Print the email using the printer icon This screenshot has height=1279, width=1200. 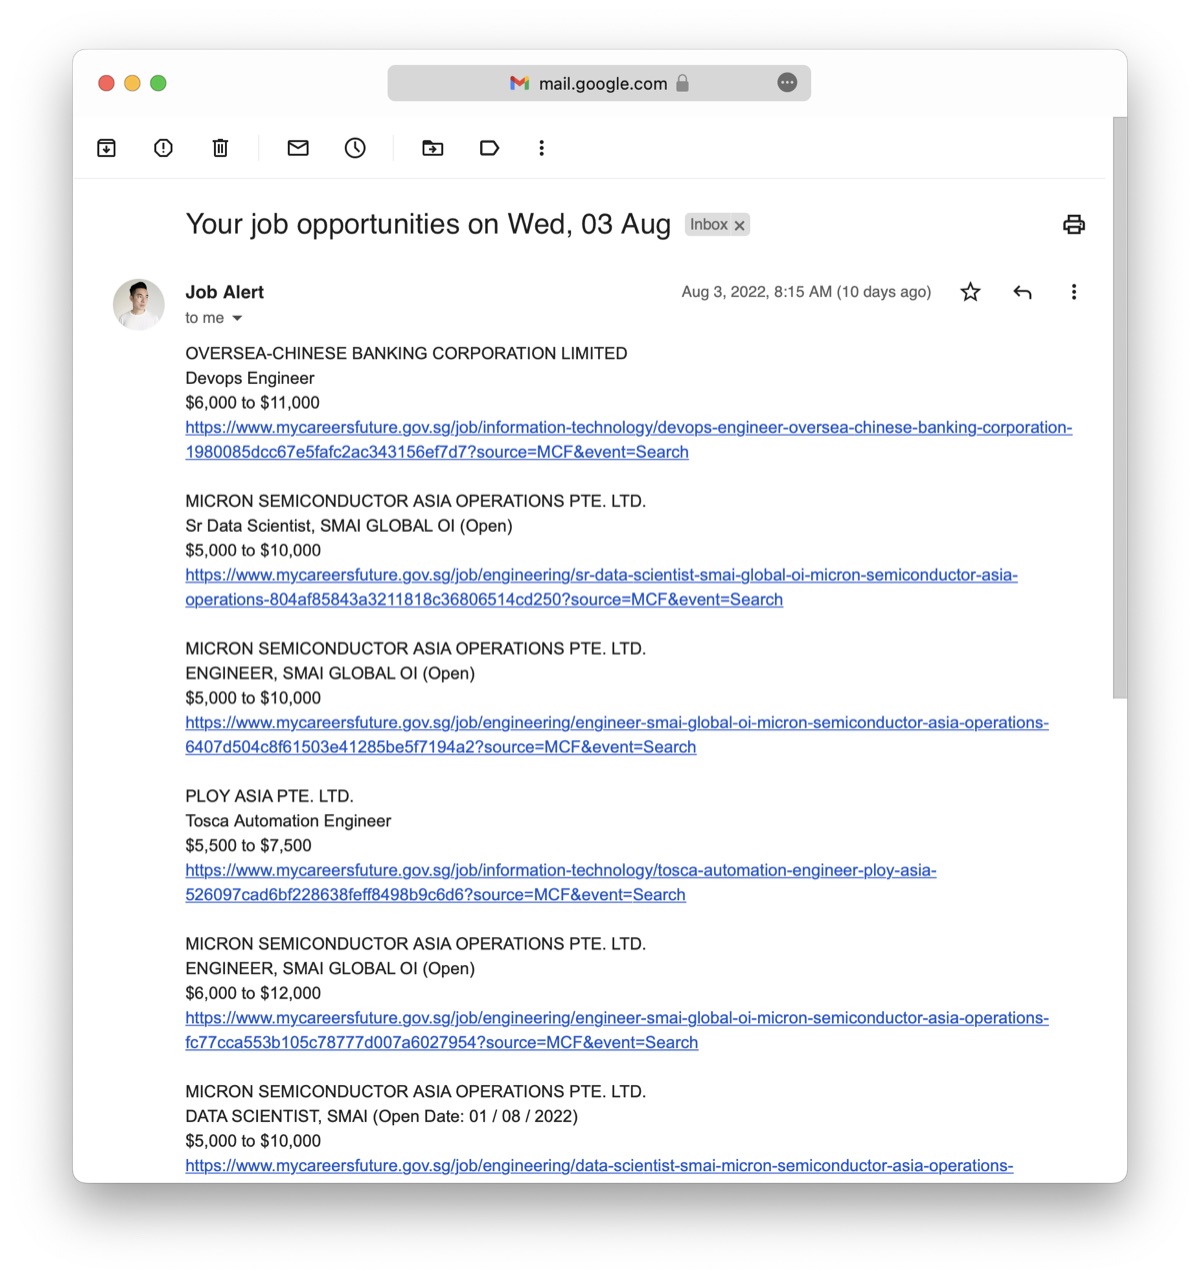[x=1074, y=224]
